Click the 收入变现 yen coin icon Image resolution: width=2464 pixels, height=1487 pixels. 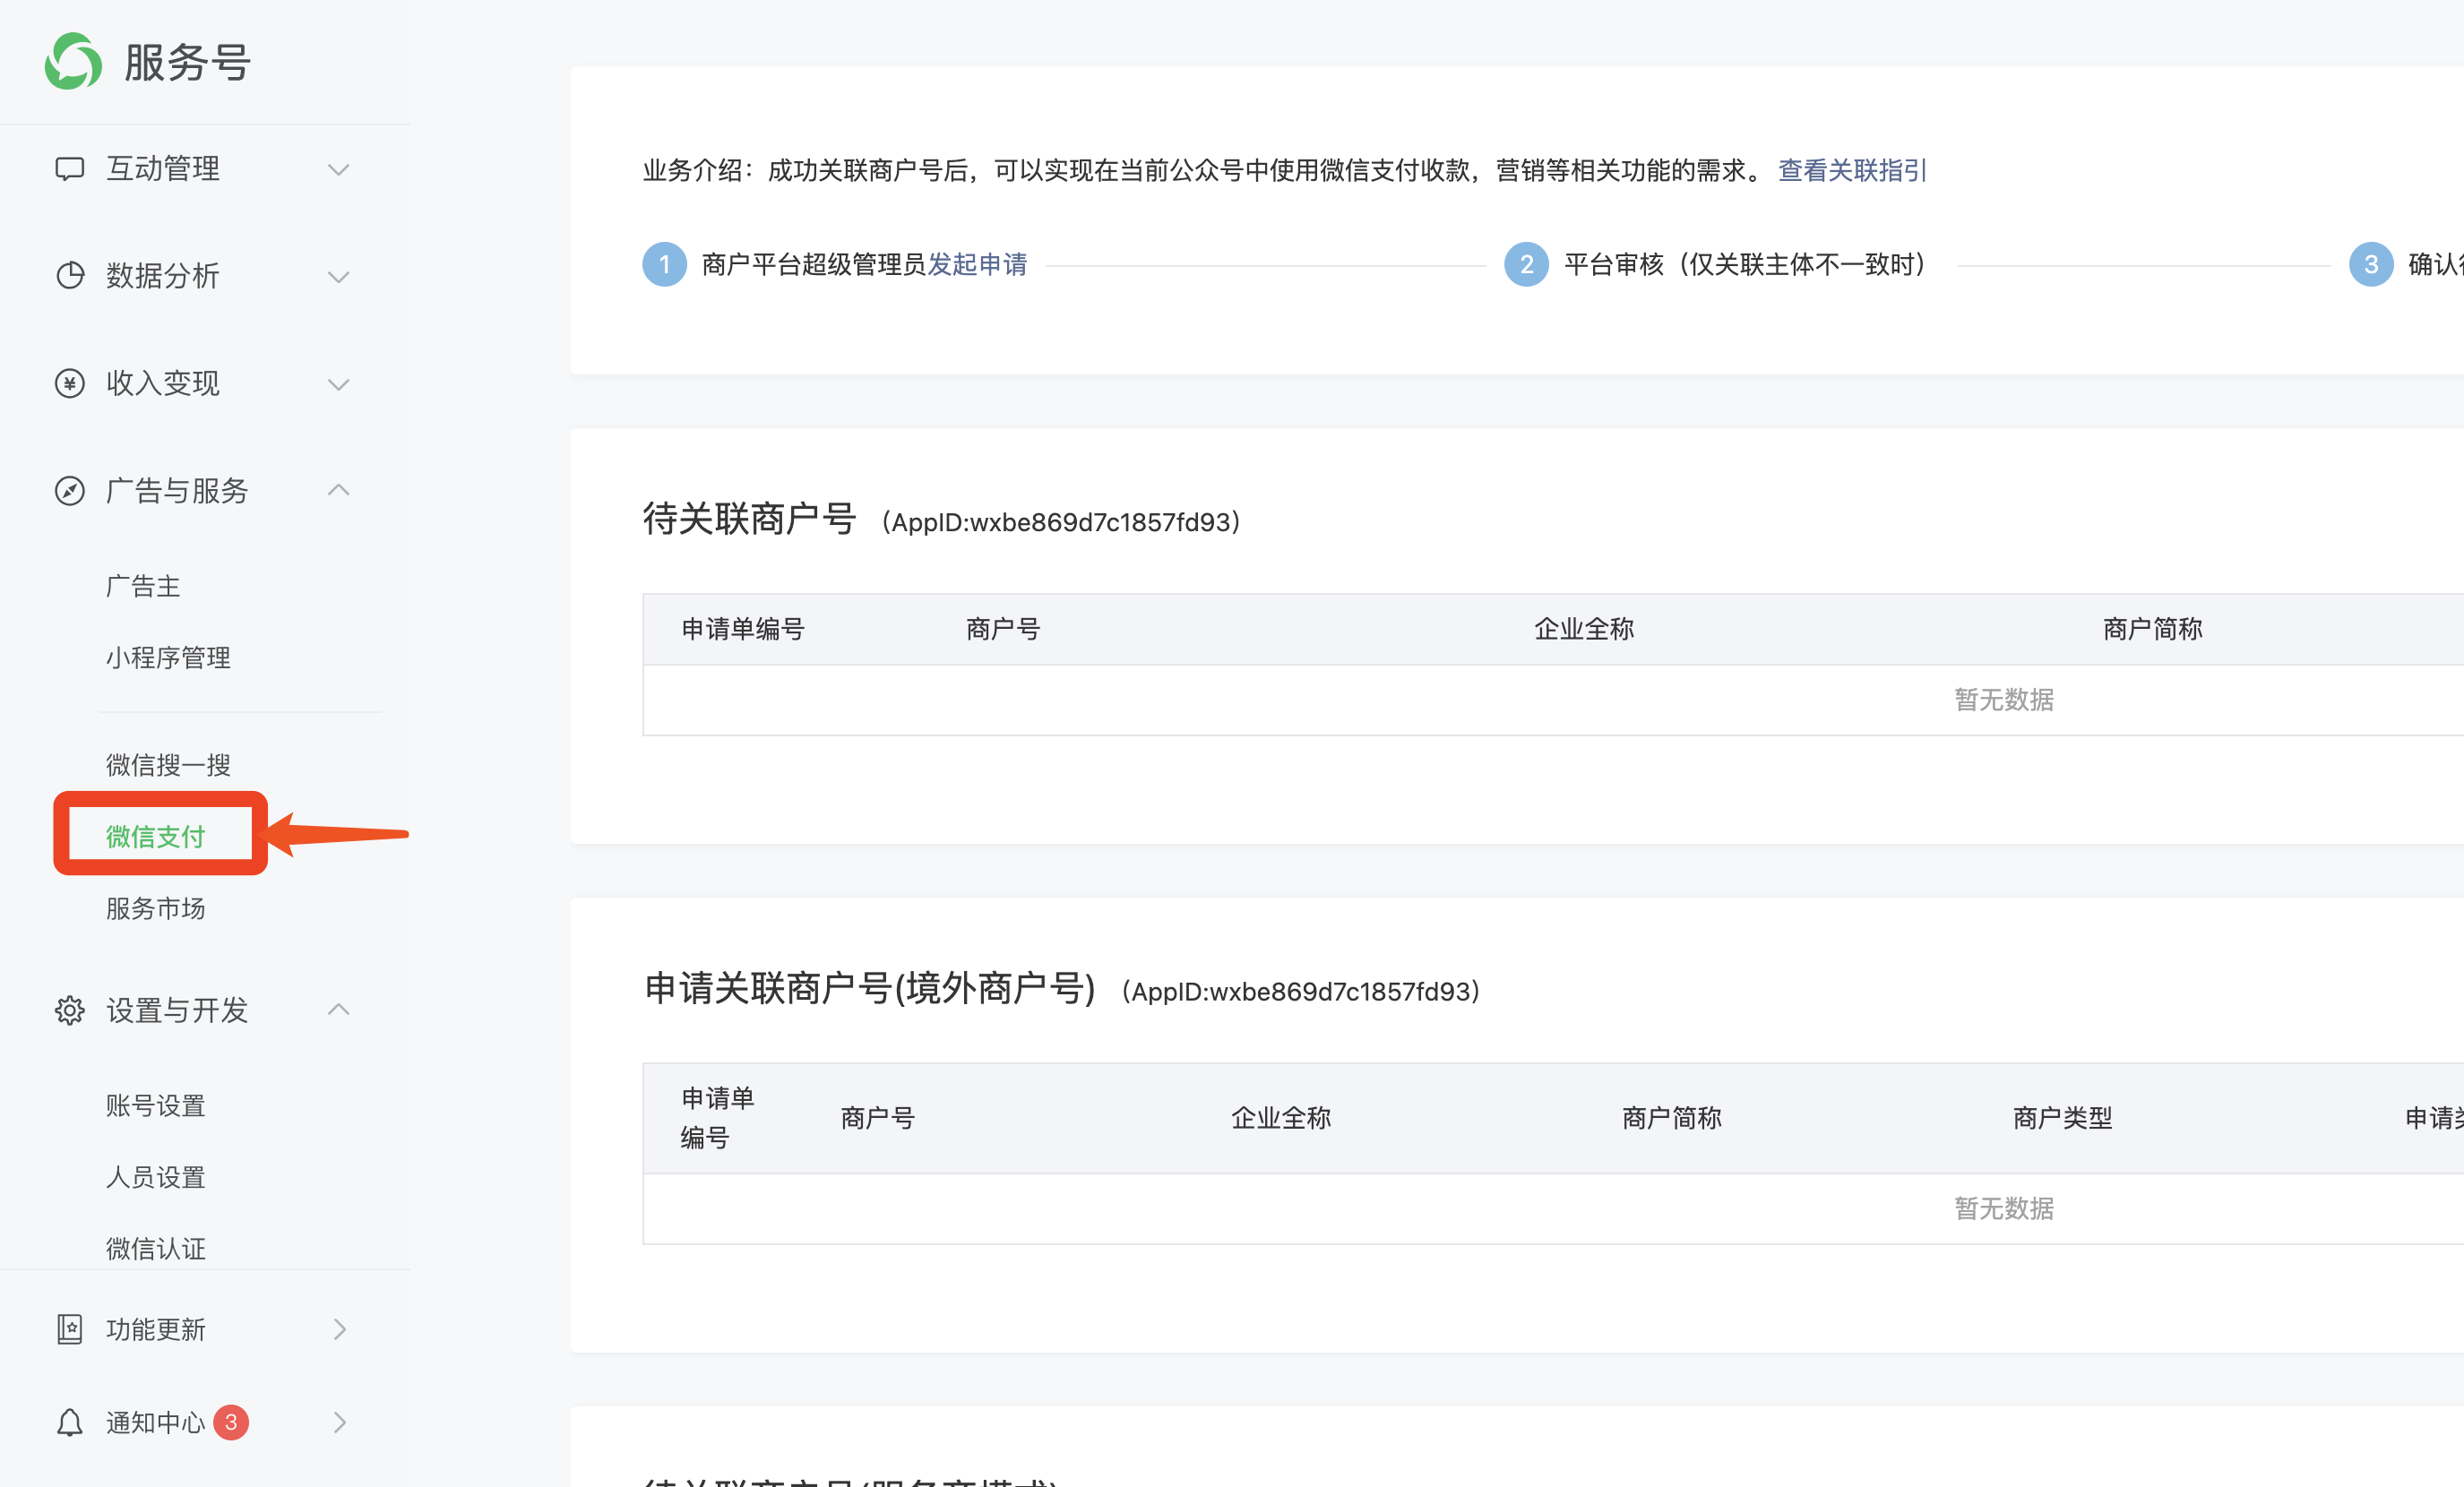(69, 384)
